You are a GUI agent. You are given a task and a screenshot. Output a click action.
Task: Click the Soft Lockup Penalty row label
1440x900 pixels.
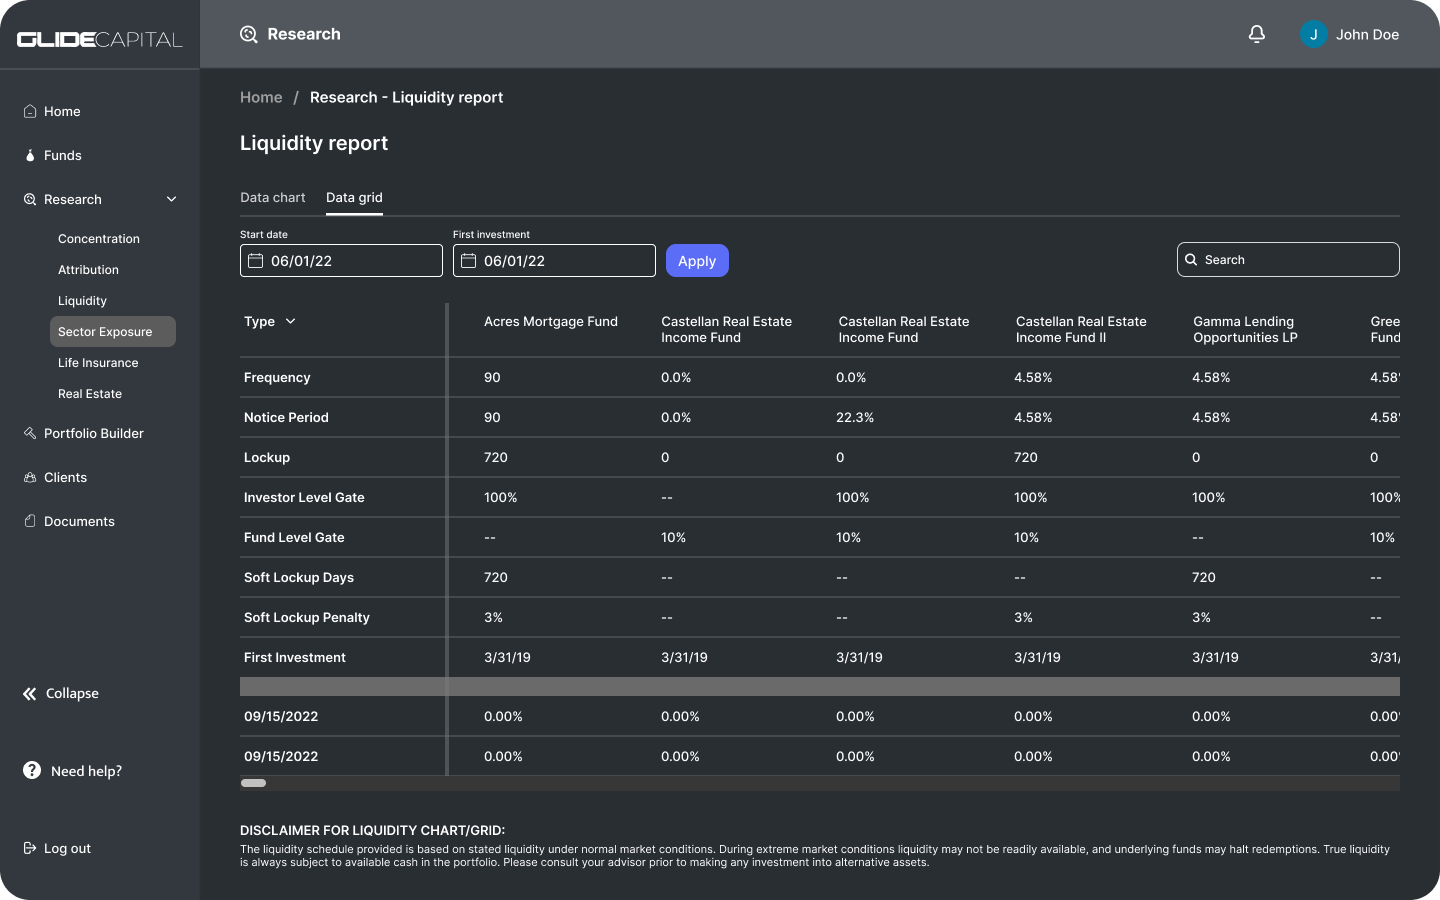tap(307, 617)
